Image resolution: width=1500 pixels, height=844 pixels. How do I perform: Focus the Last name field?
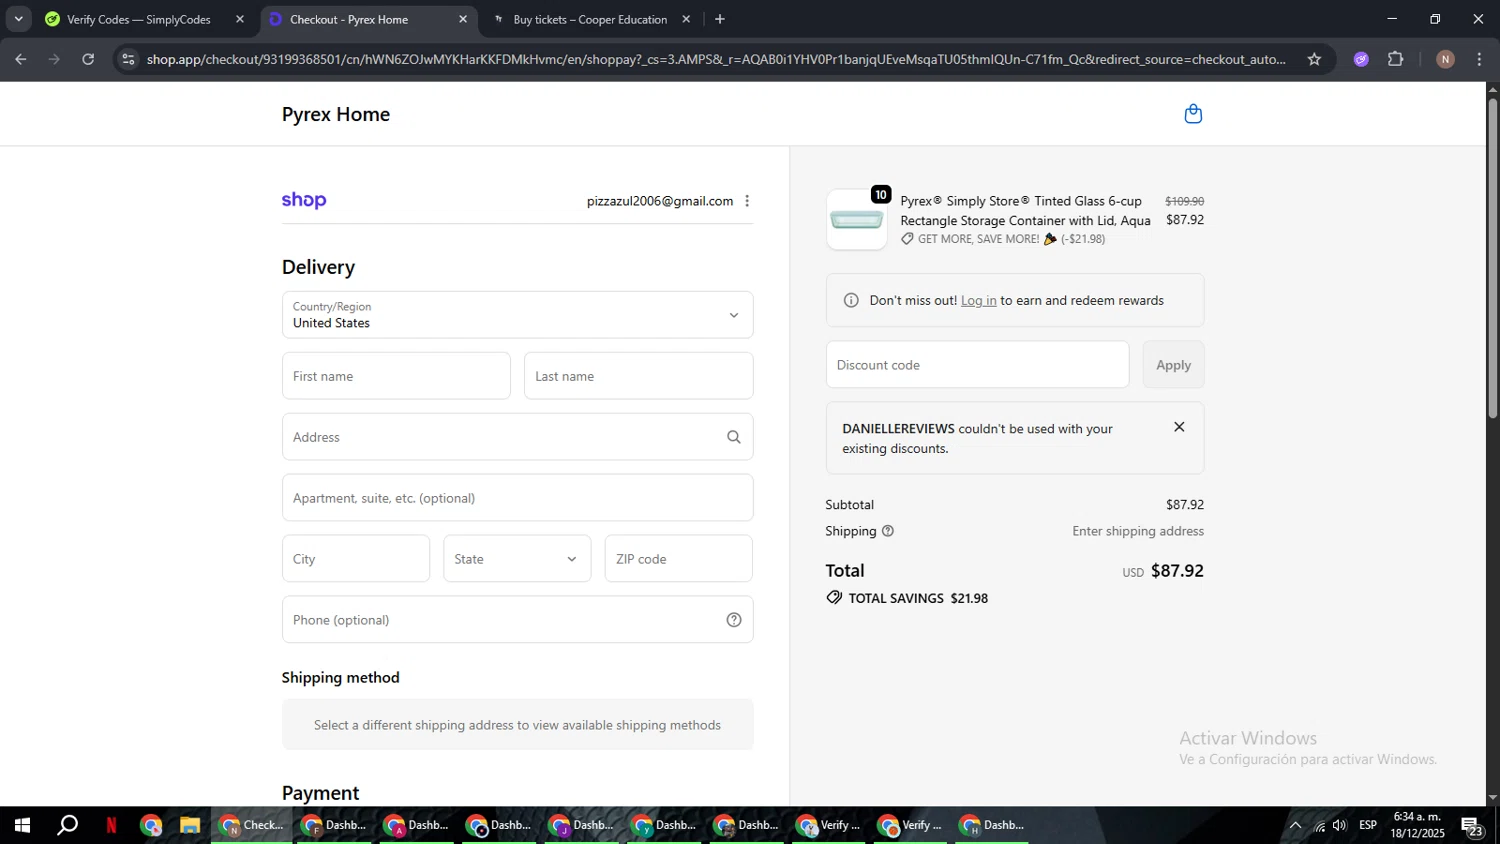point(638,376)
